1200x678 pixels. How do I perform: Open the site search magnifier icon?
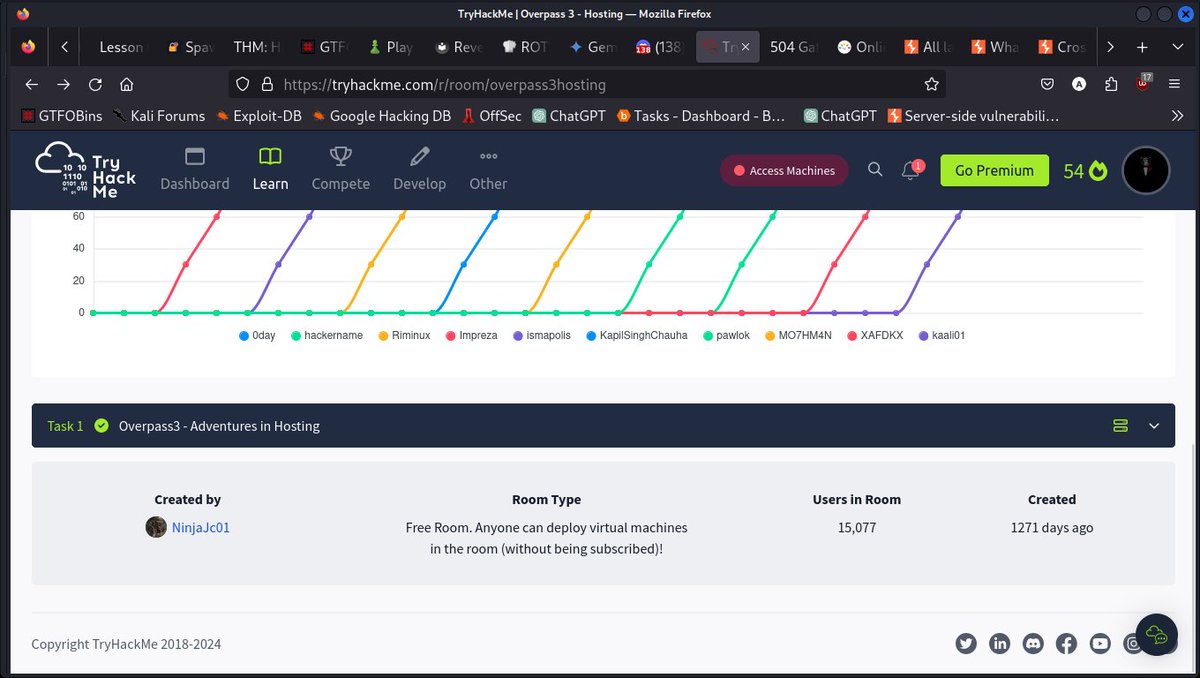click(875, 170)
